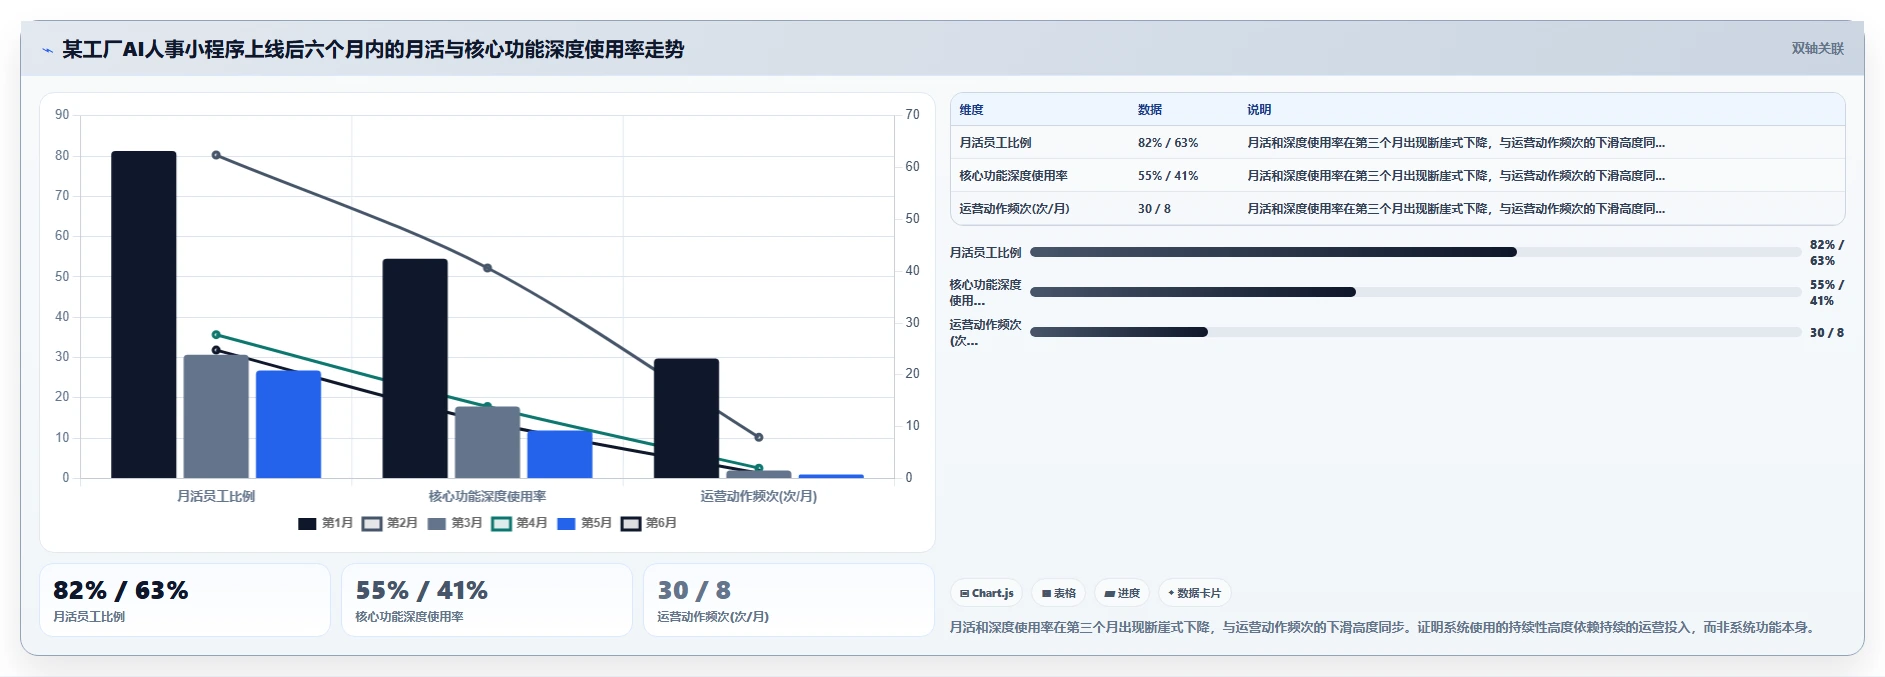
Task: Click the Chart.js tag icon
Action: point(964,593)
